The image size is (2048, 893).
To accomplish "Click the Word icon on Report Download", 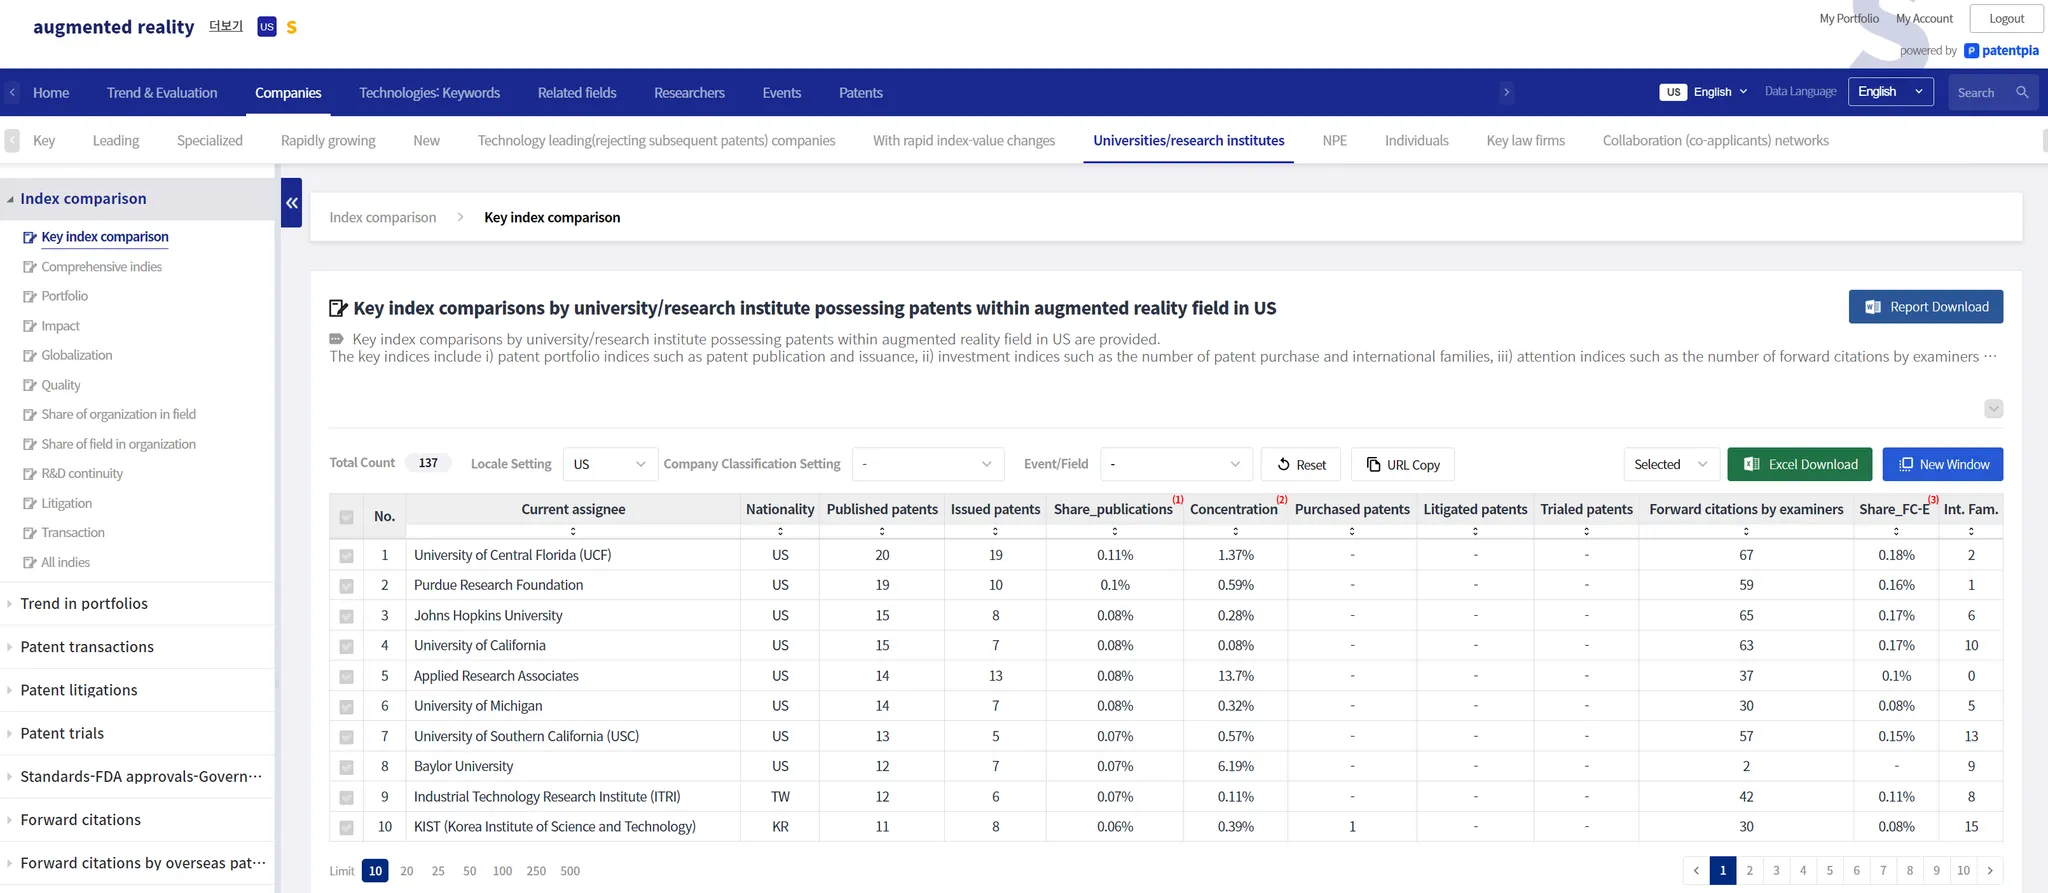I will click(x=1873, y=307).
